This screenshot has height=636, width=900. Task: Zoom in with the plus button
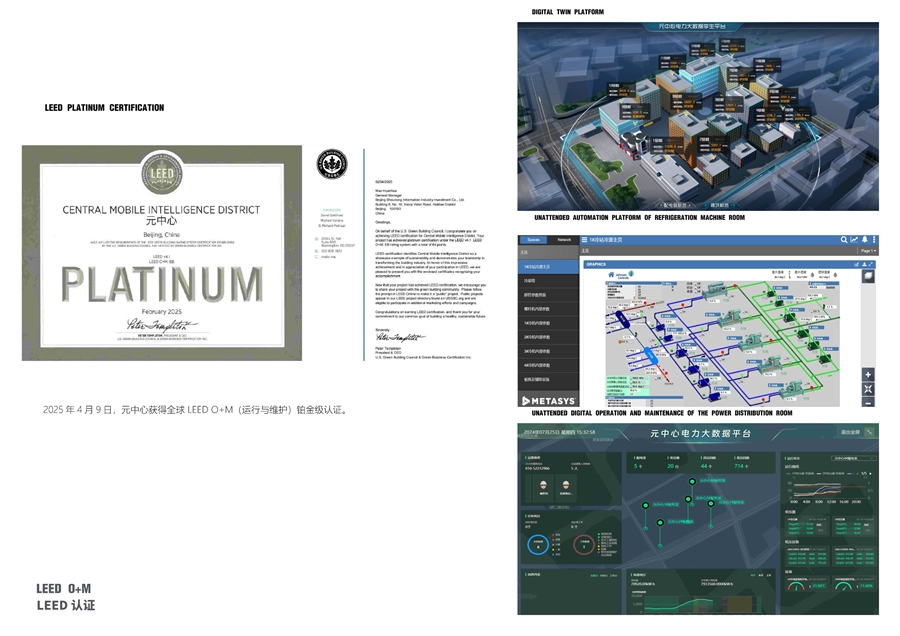pos(868,375)
